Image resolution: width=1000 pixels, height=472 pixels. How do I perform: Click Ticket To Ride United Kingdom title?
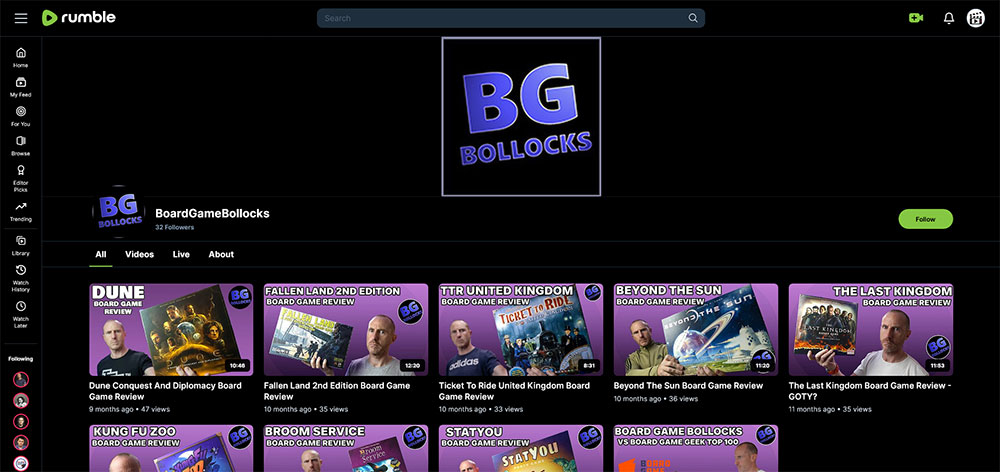(514, 391)
